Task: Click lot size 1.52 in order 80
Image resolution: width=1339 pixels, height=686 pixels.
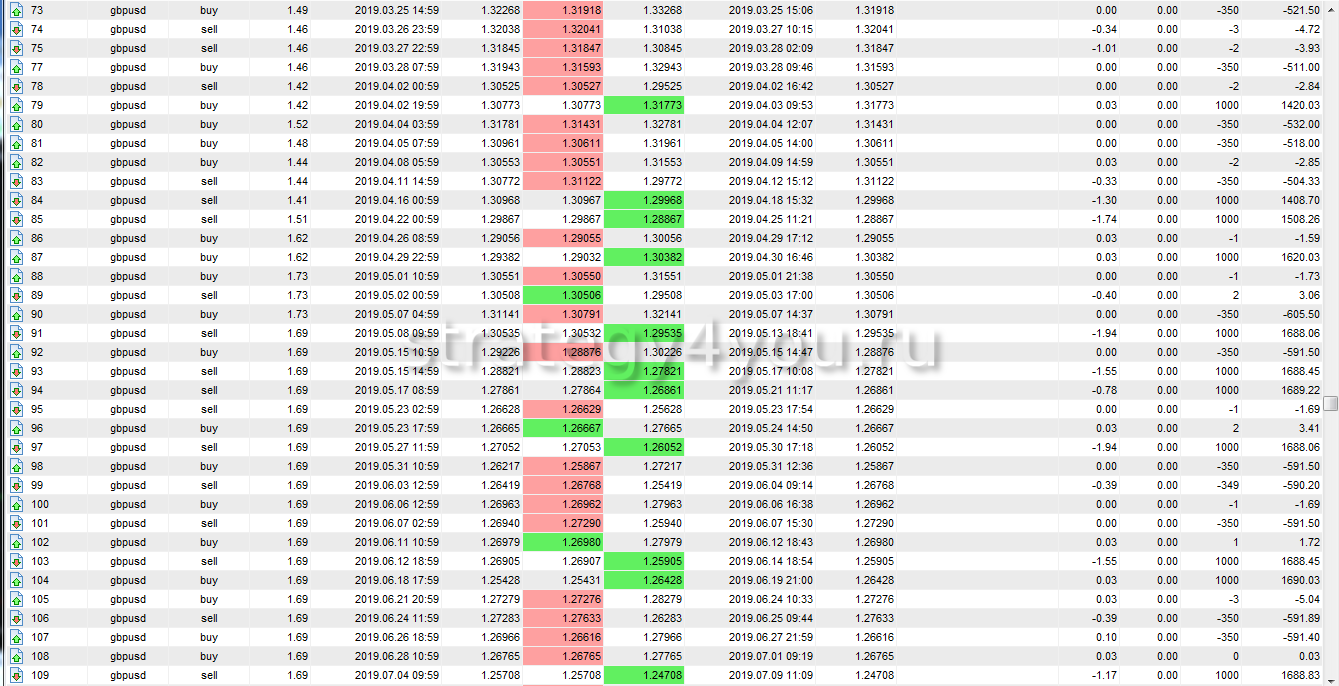Action: coord(297,124)
